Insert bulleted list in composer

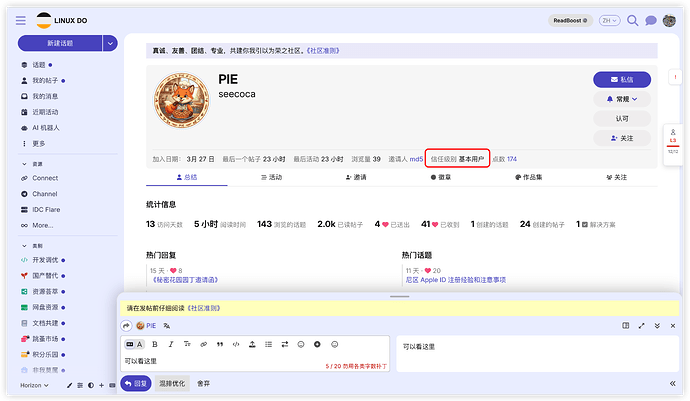pyautogui.click(x=268, y=344)
